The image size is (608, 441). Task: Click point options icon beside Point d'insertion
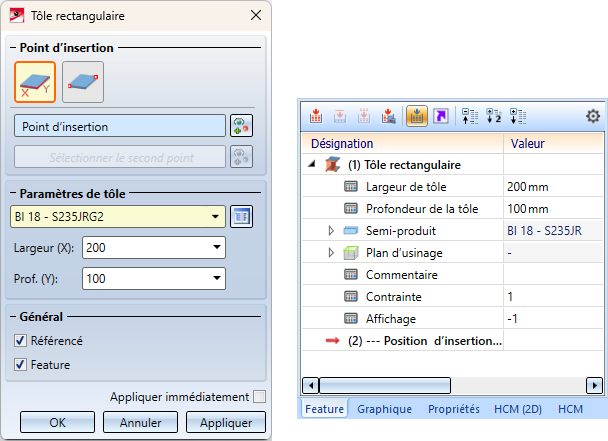click(241, 126)
